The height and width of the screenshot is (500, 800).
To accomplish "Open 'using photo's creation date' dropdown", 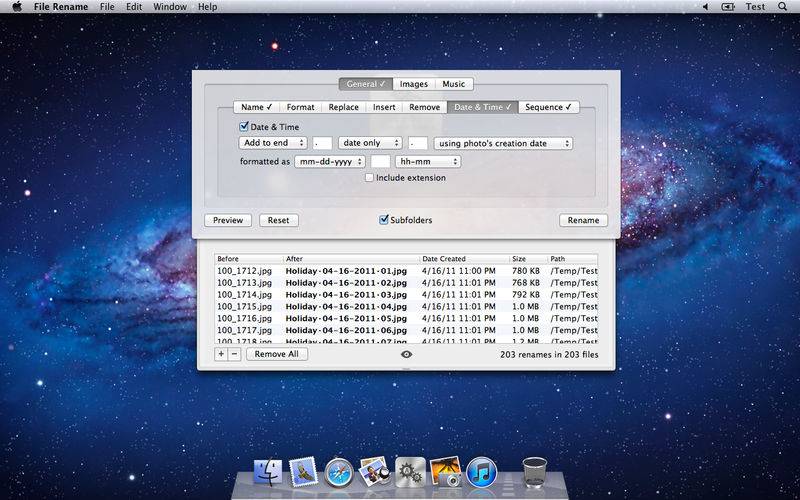I will coord(503,143).
